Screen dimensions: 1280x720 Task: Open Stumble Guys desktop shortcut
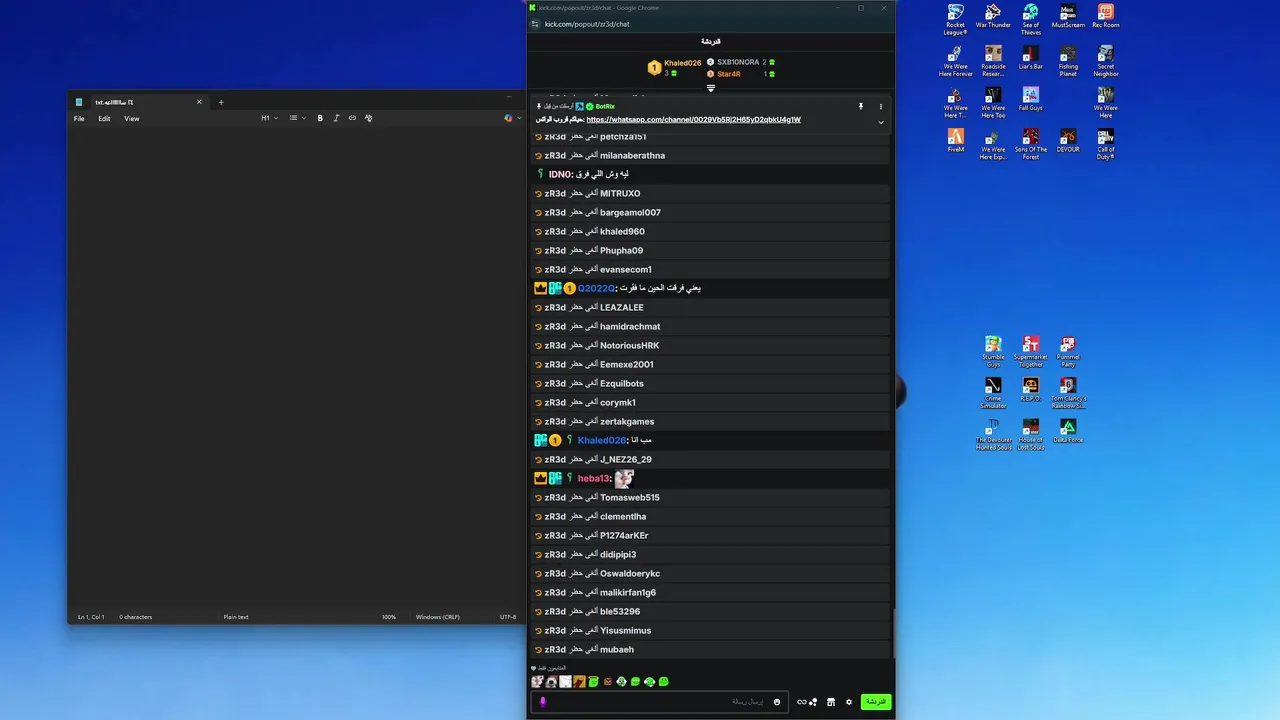coord(993,352)
